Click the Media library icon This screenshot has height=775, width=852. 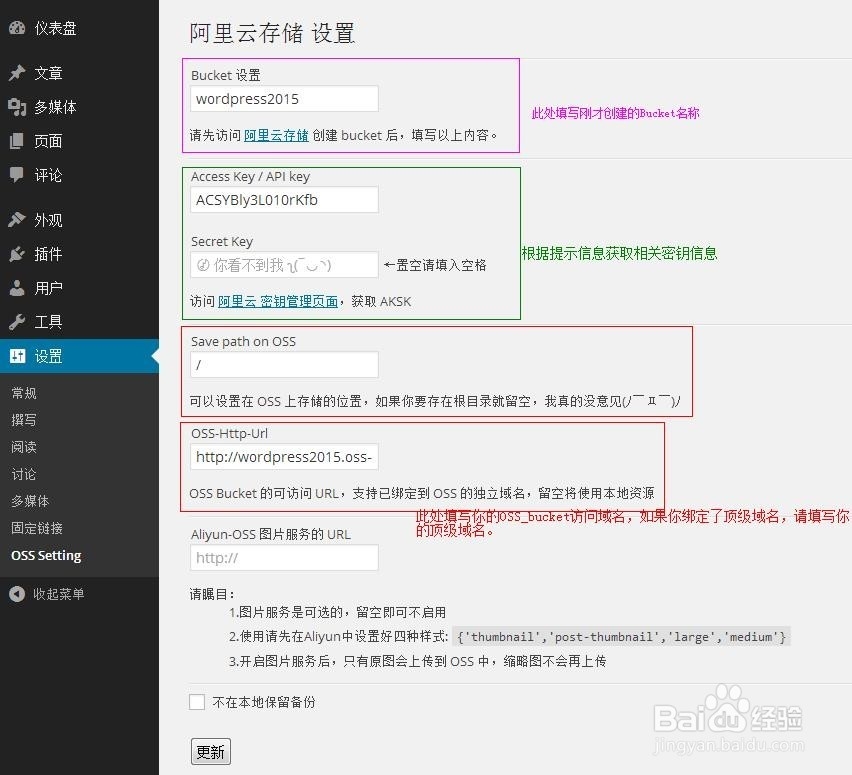point(17,107)
